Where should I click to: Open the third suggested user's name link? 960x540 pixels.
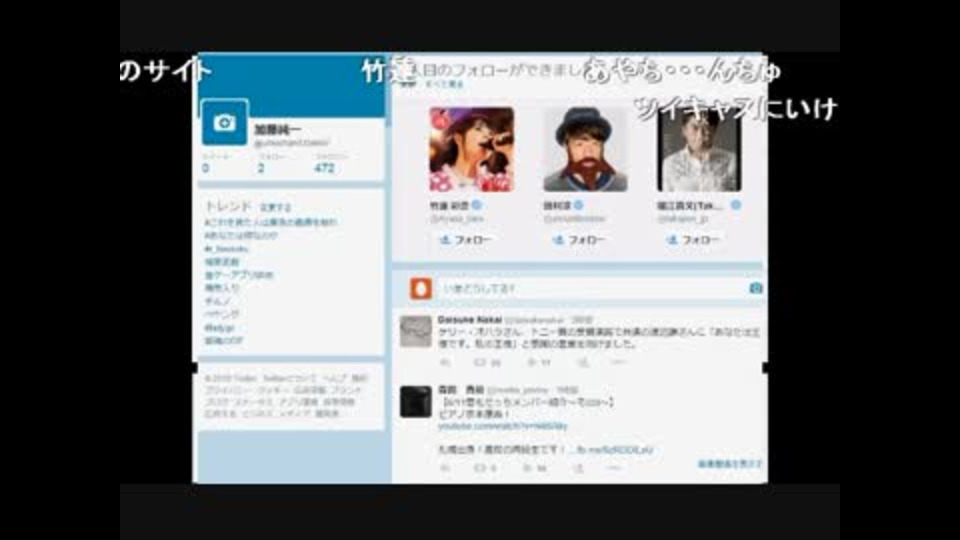tap(690, 206)
